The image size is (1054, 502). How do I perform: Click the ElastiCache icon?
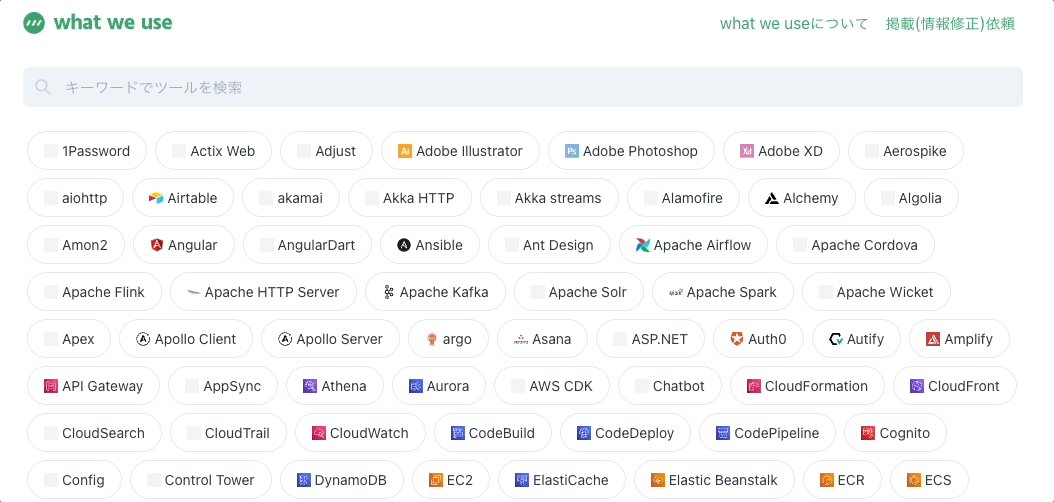tap(522, 480)
